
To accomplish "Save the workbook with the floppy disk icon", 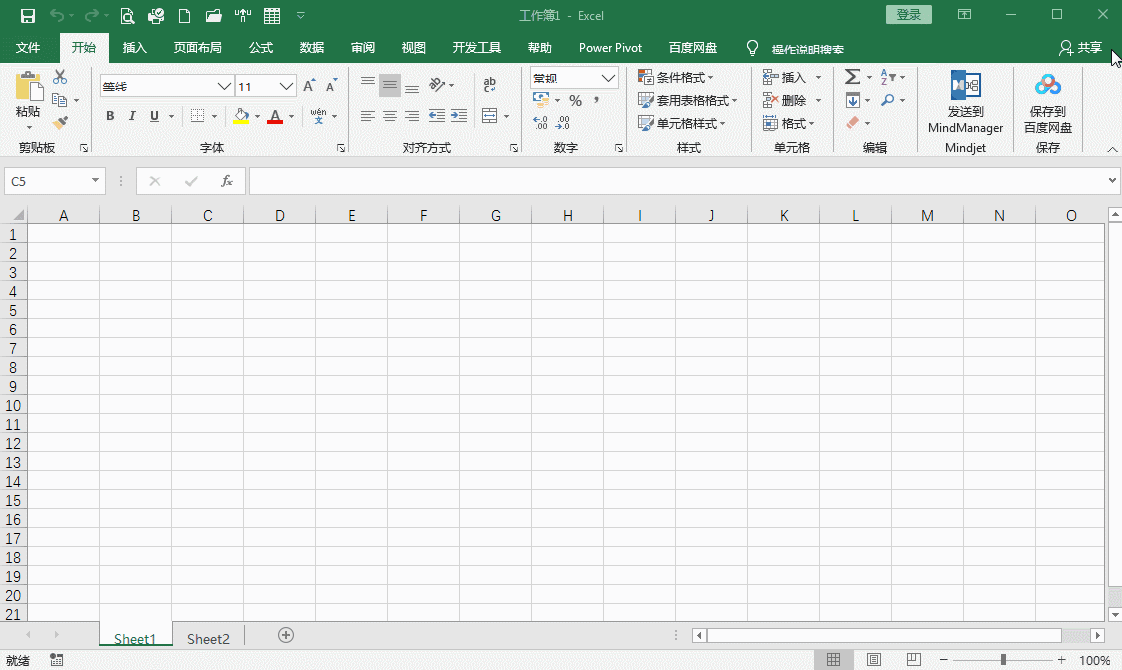I will coord(27,16).
